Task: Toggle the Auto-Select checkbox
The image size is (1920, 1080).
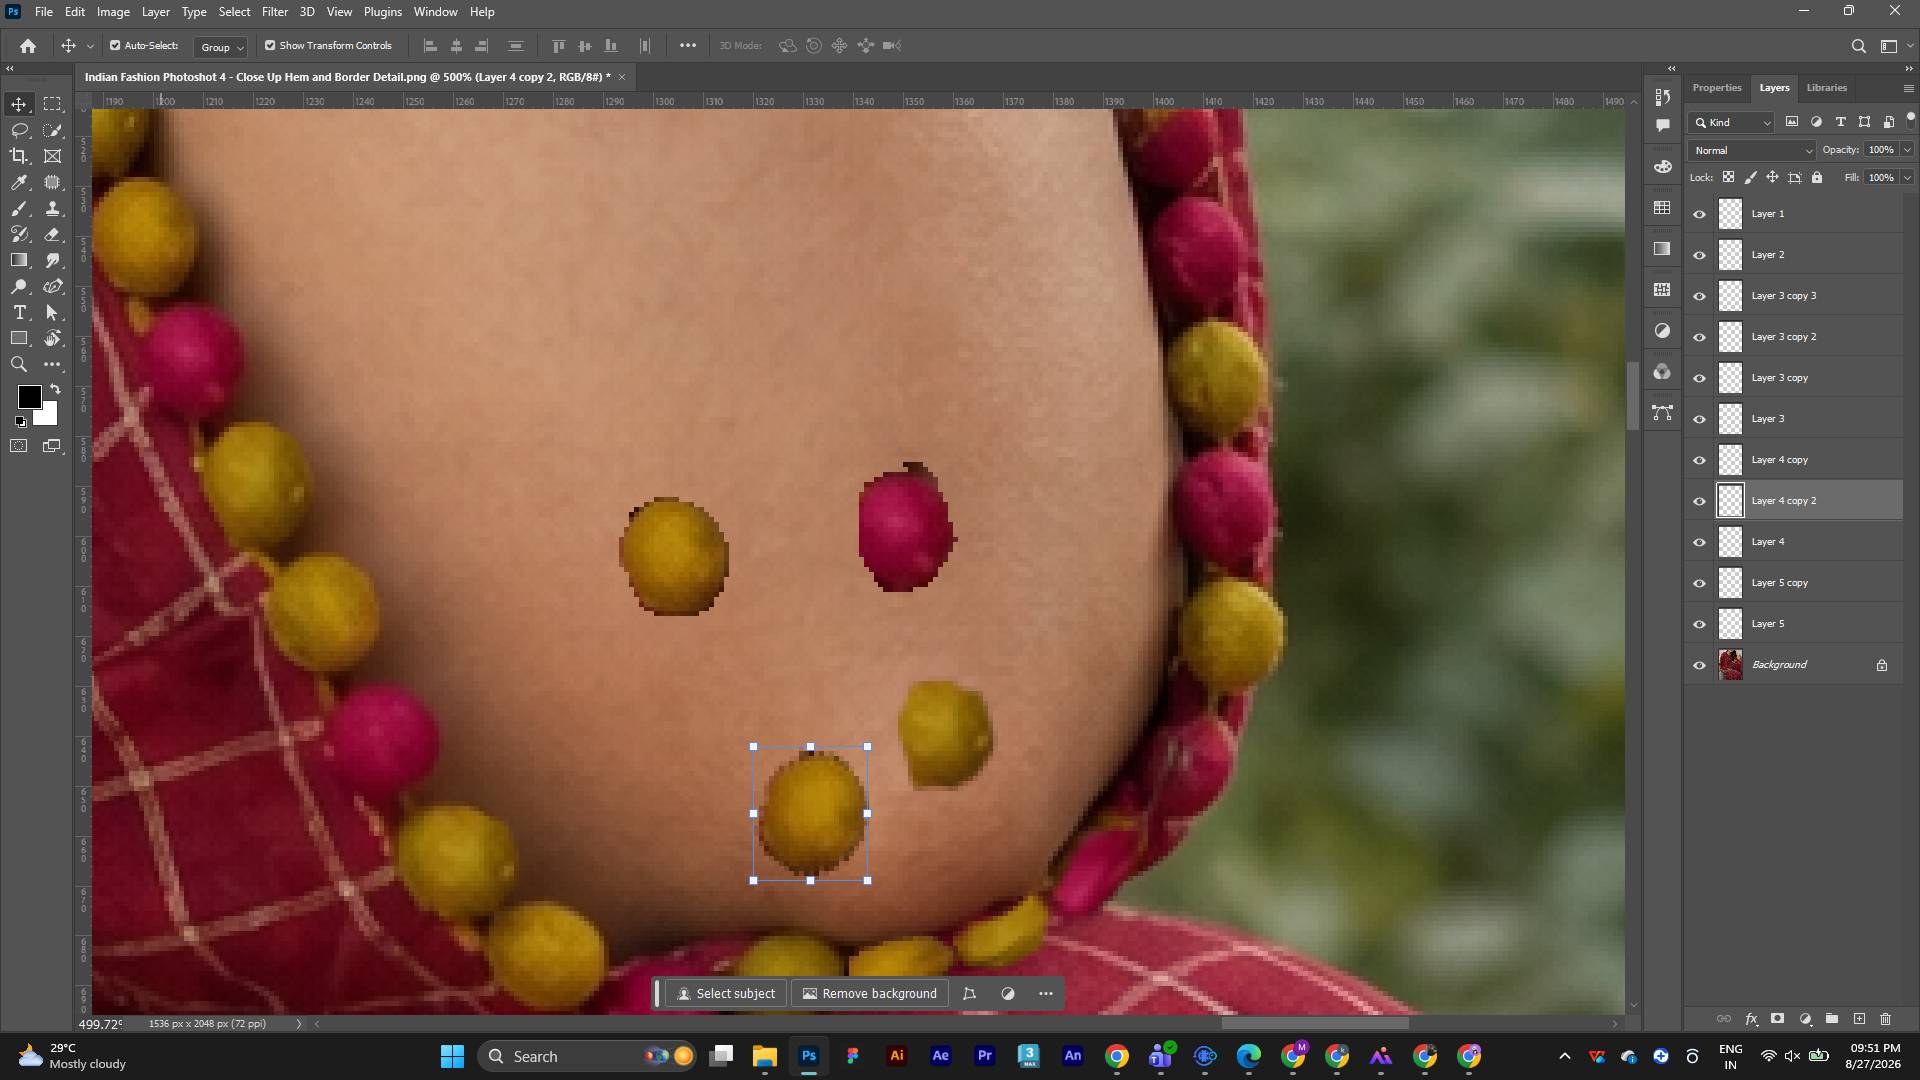Action: tap(115, 46)
